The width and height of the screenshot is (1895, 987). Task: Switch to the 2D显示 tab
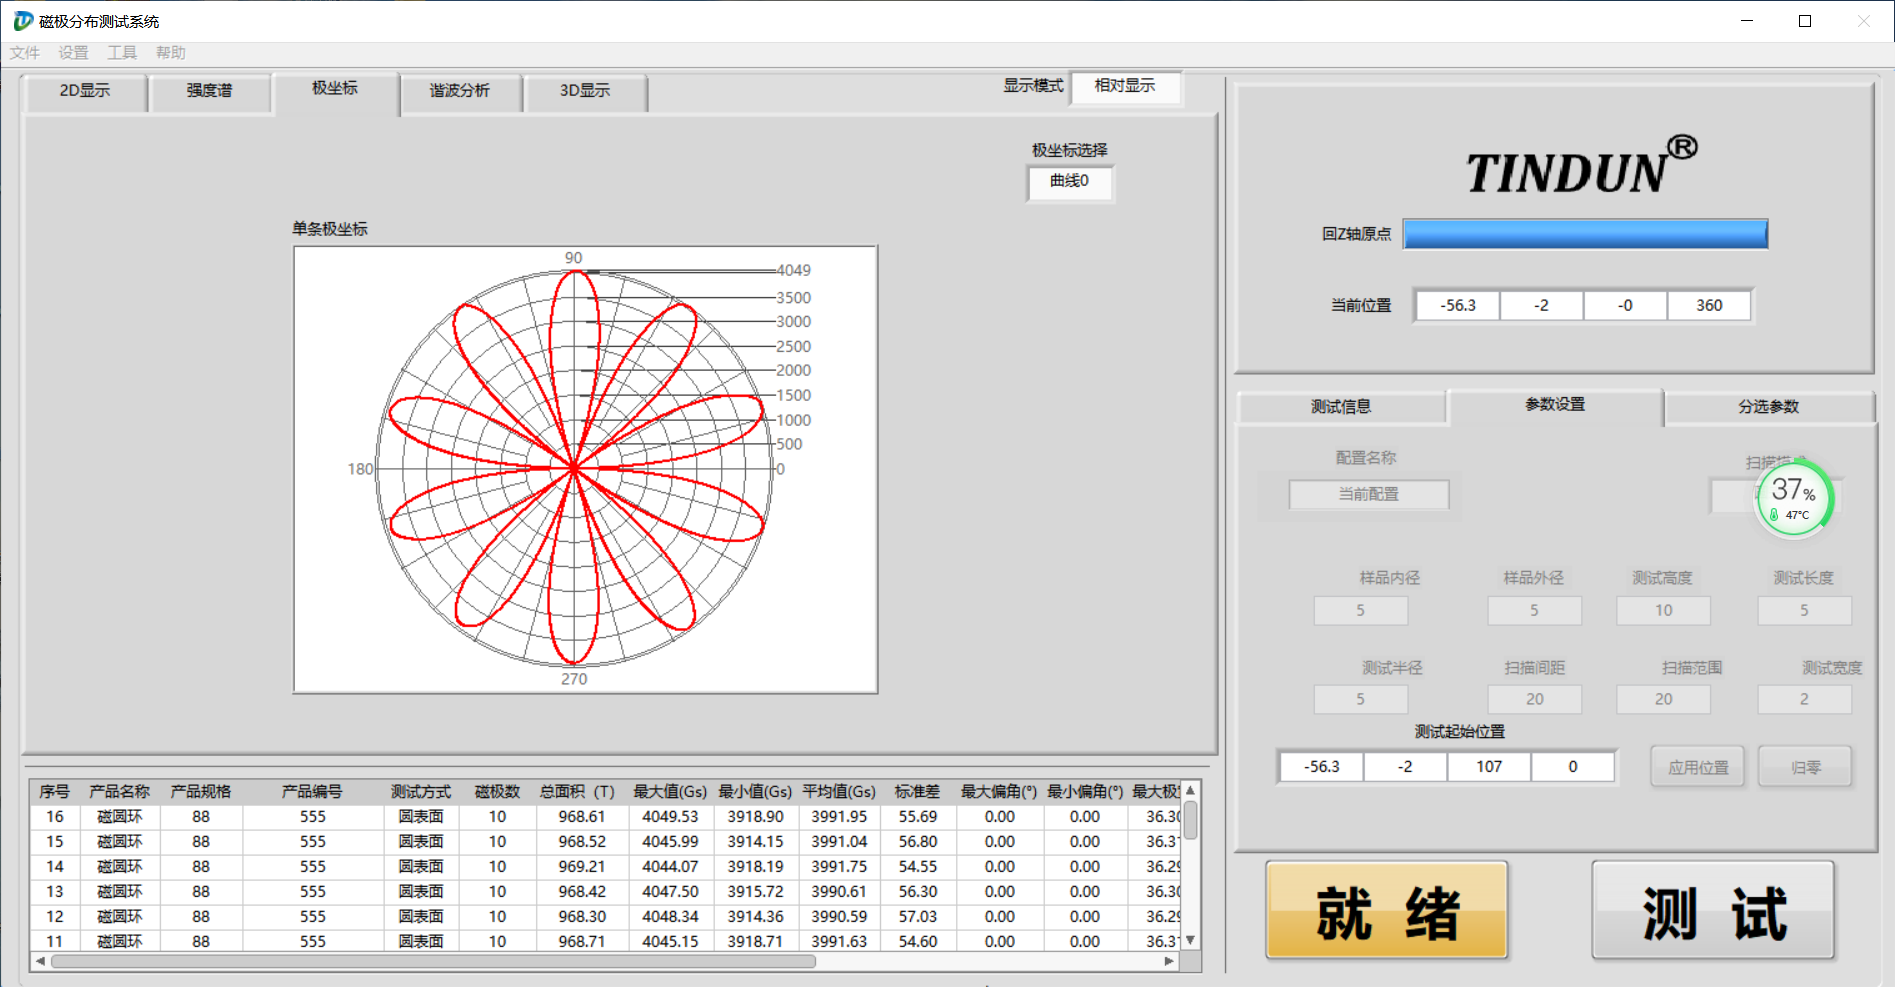coord(85,91)
